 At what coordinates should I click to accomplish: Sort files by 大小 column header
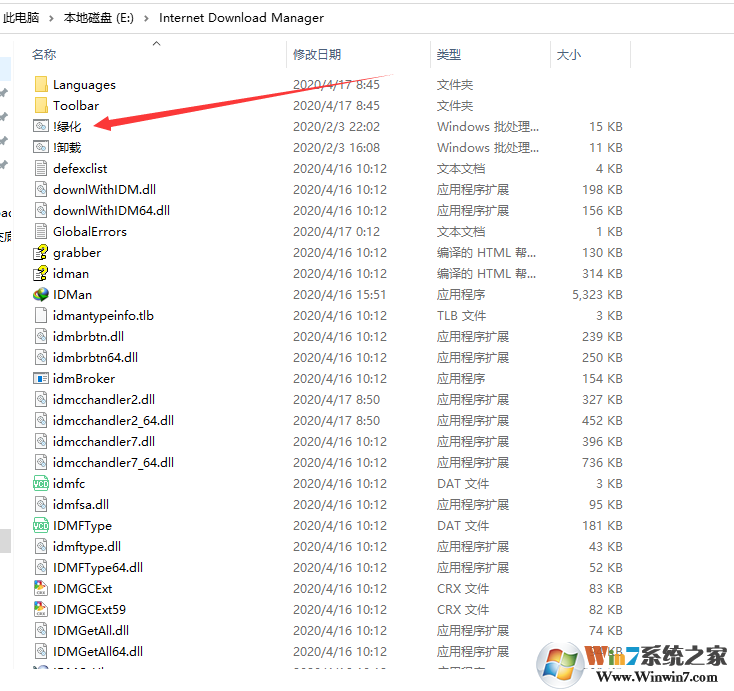pyautogui.click(x=569, y=55)
